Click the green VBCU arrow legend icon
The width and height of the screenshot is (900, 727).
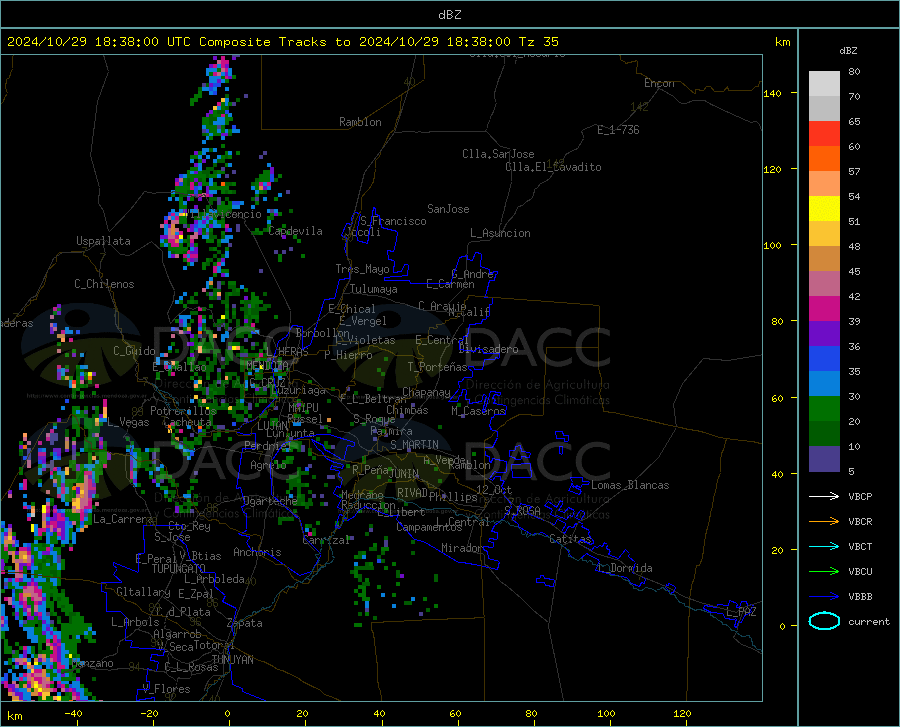[x=824, y=572]
